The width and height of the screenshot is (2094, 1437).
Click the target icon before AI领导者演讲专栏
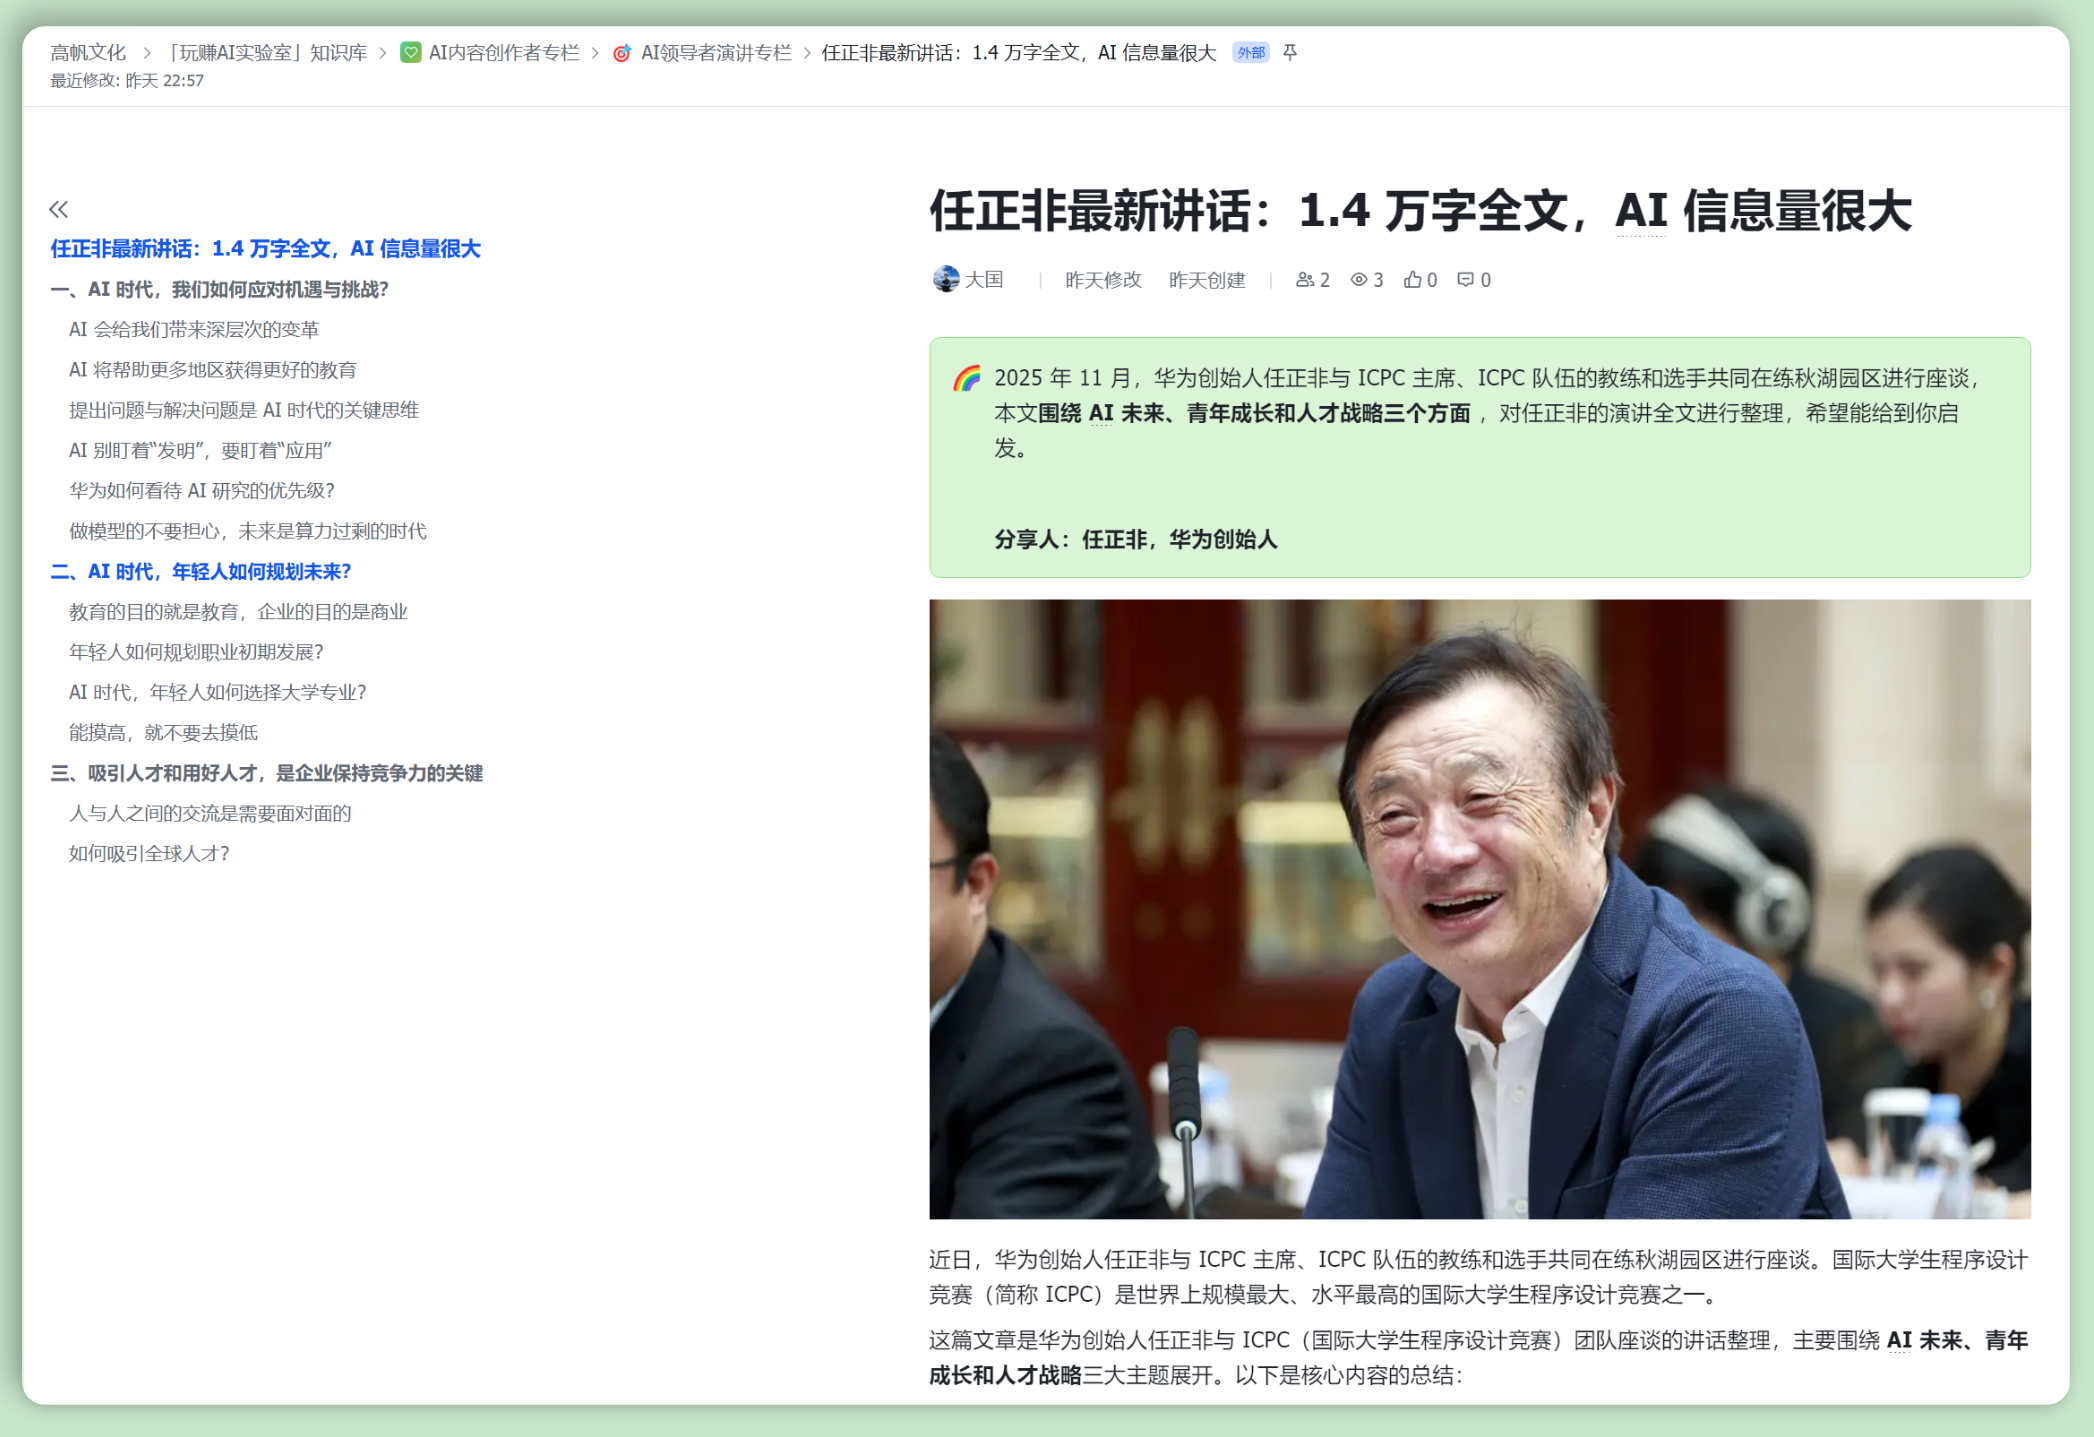(x=622, y=53)
